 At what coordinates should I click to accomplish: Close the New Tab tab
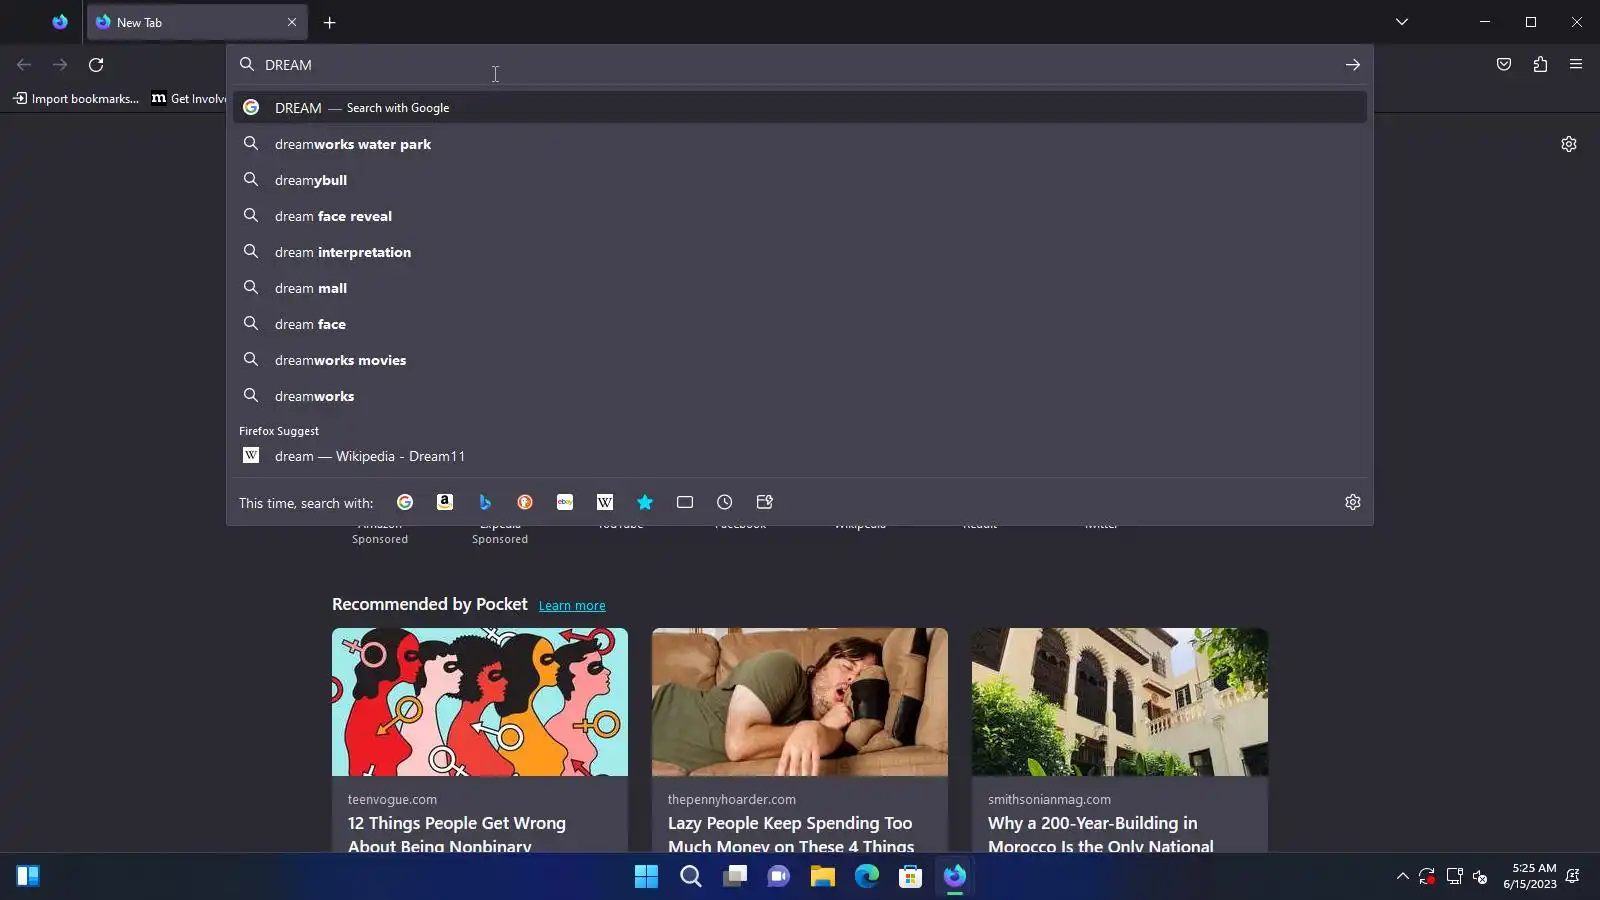pos(292,22)
